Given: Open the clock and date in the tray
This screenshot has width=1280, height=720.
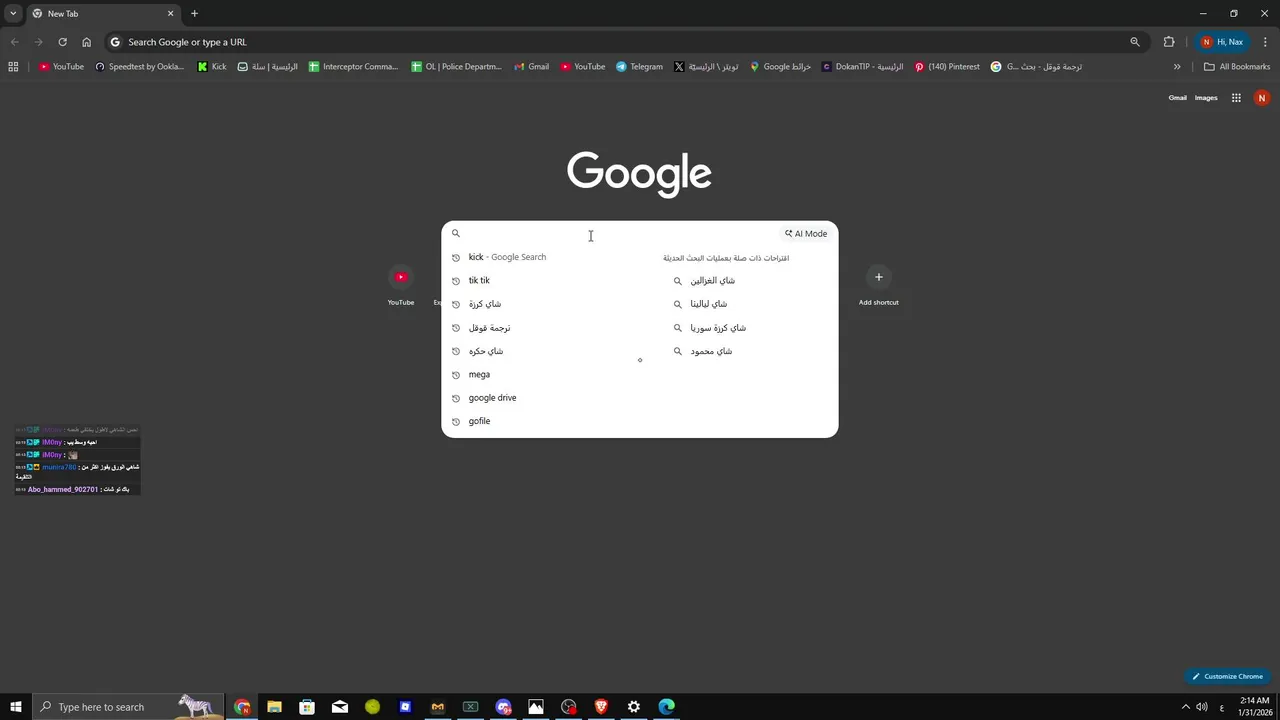Looking at the screenshot, I should point(1254,707).
